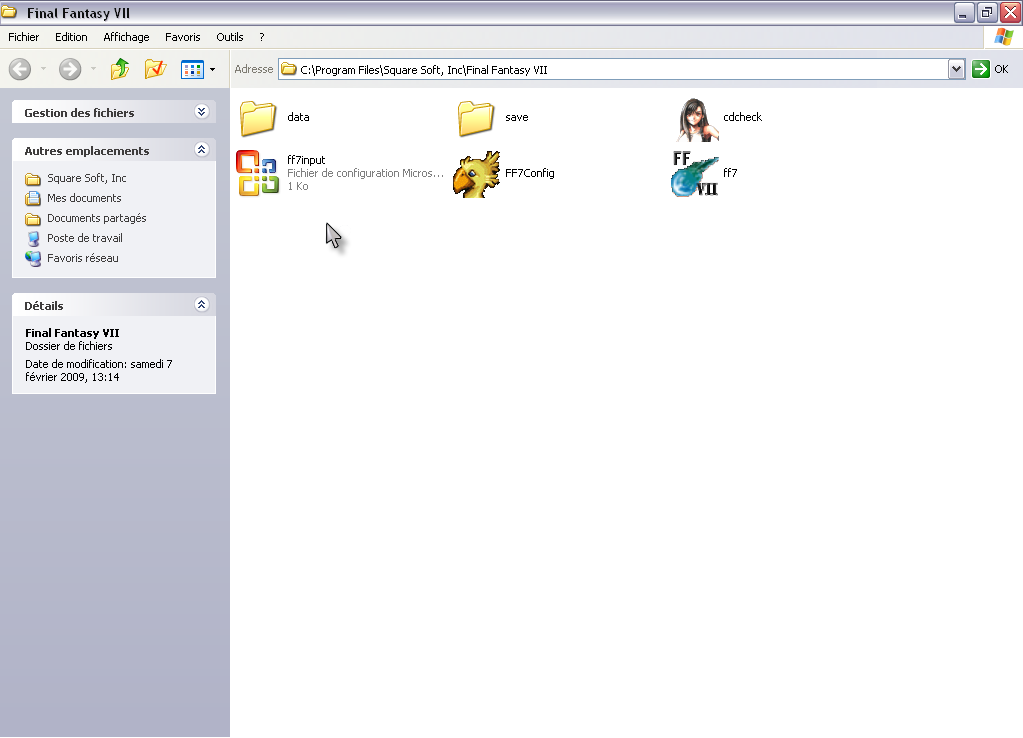Go to Documents partagés link

97,219
